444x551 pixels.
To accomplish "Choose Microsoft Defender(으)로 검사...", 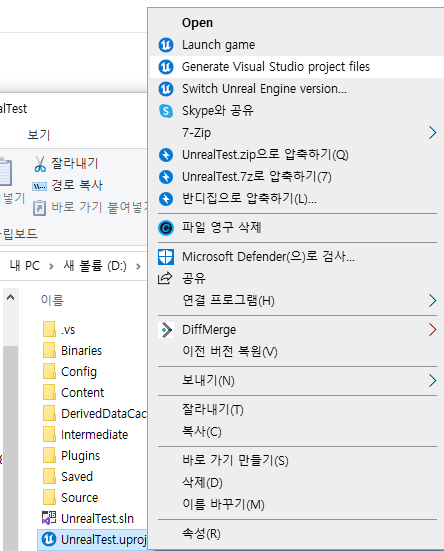I will pos(268,257).
